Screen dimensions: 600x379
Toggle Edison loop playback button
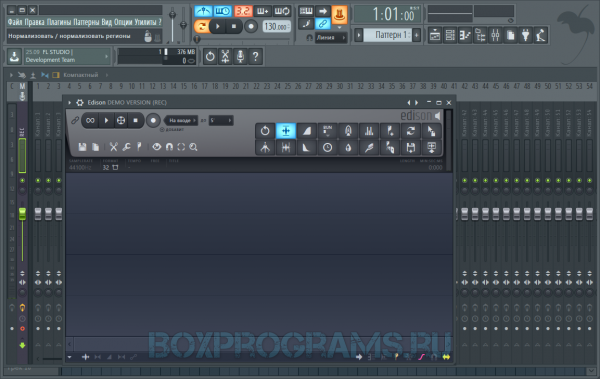90,121
